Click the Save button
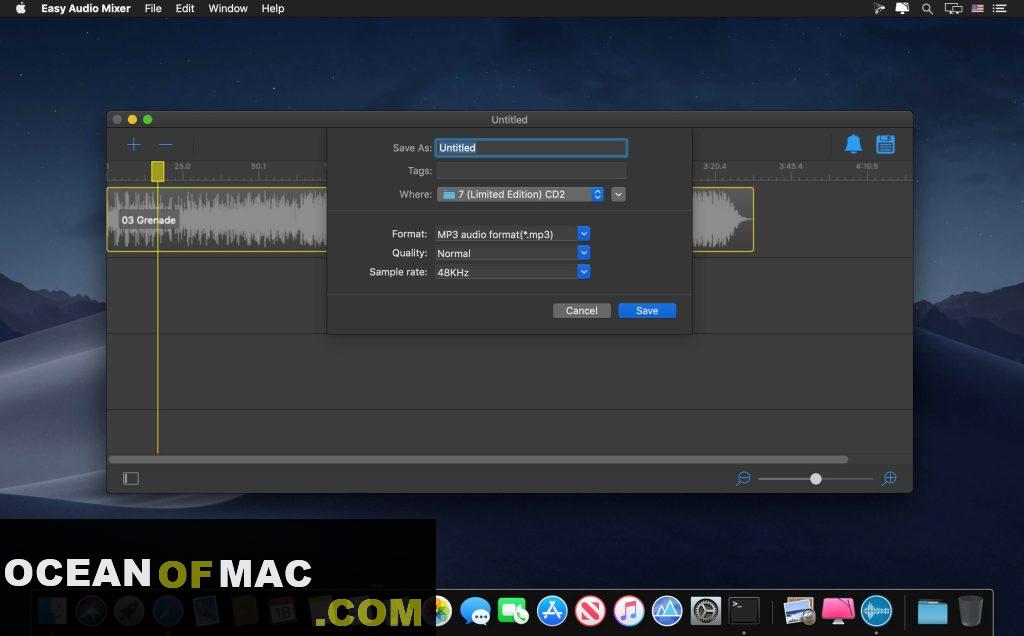1024x636 pixels. (x=647, y=311)
